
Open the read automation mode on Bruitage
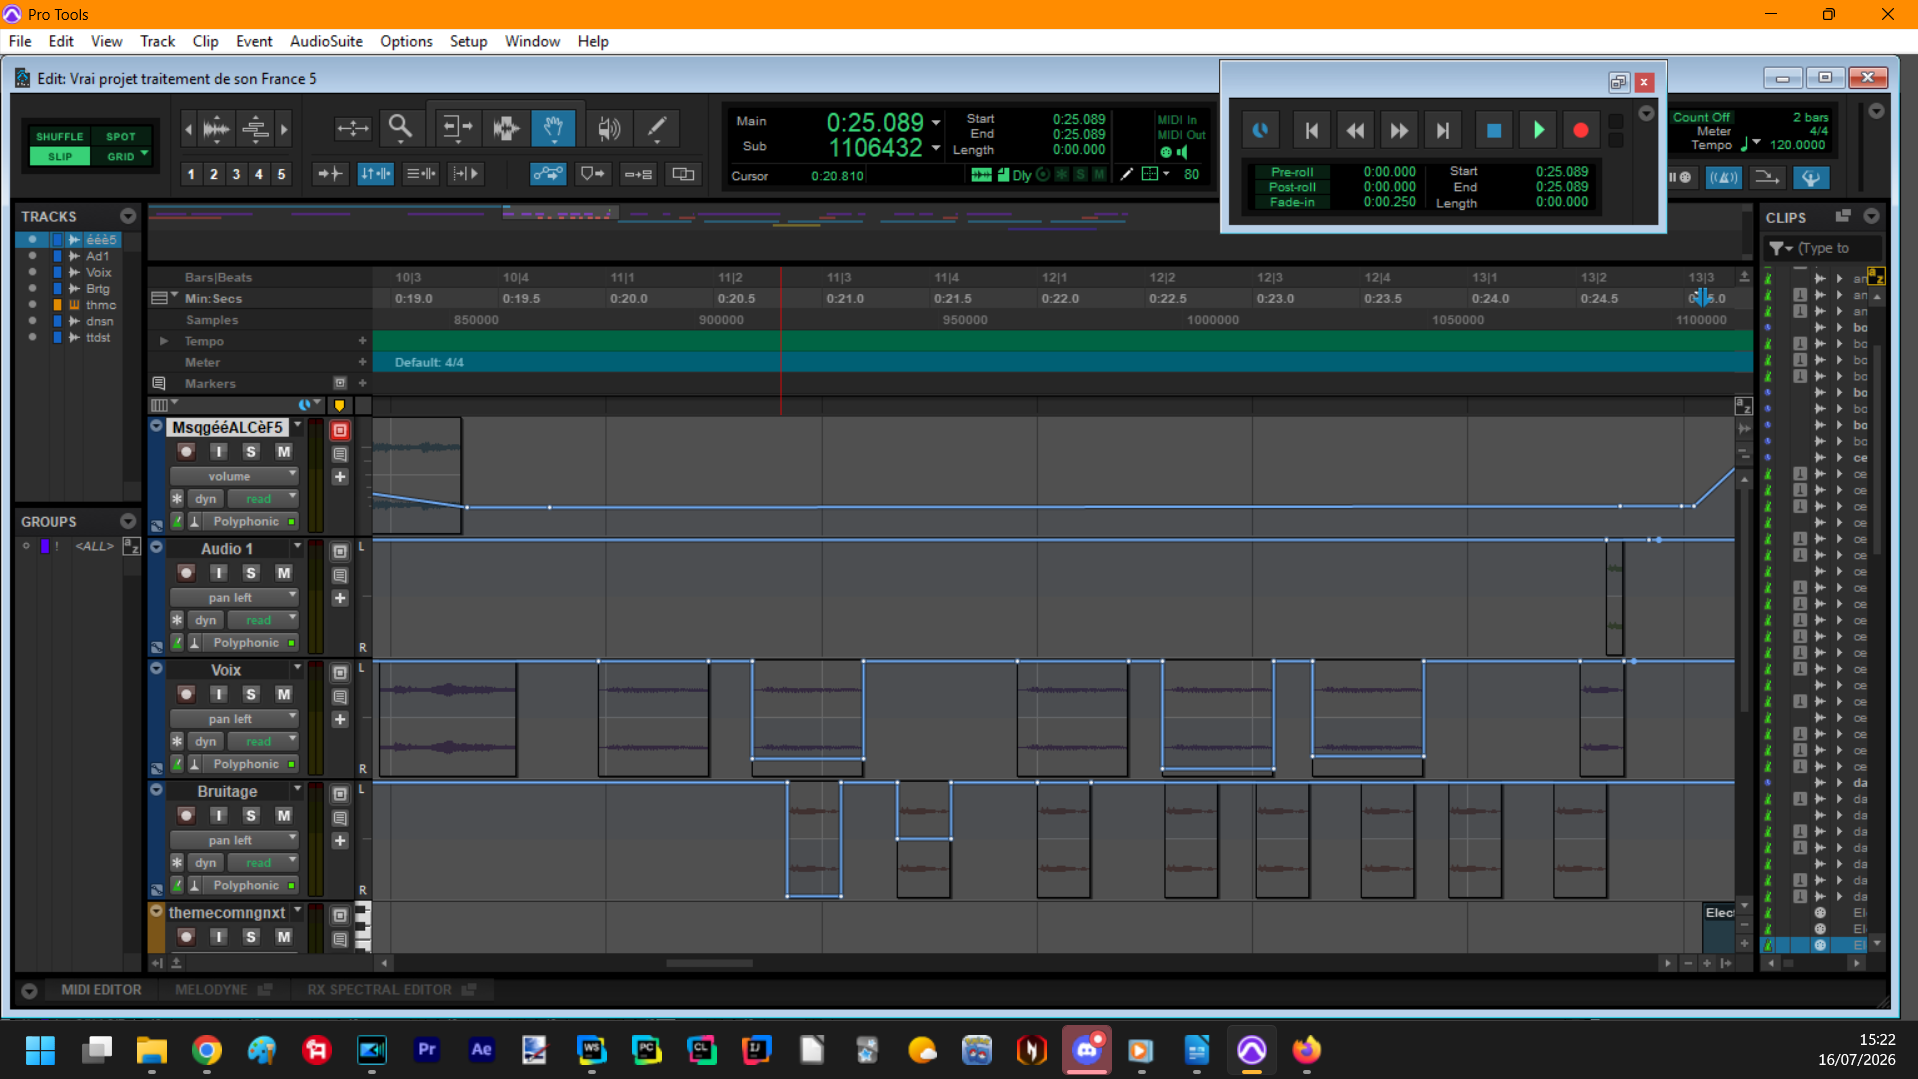click(x=263, y=862)
